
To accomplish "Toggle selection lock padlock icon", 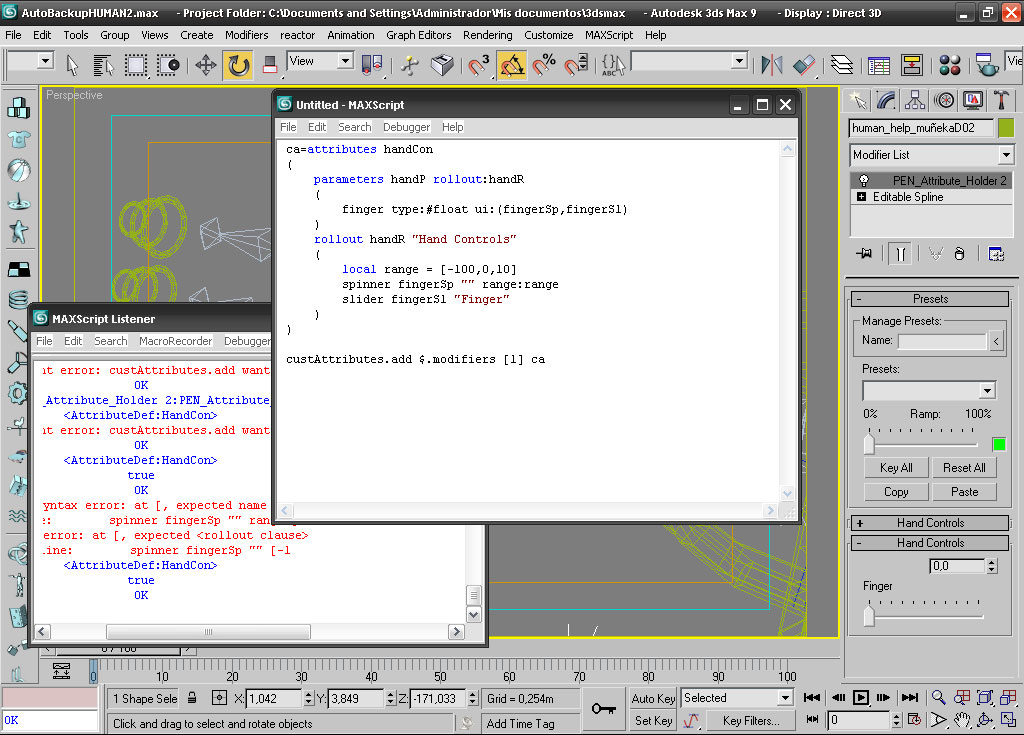I will coord(193,698).
